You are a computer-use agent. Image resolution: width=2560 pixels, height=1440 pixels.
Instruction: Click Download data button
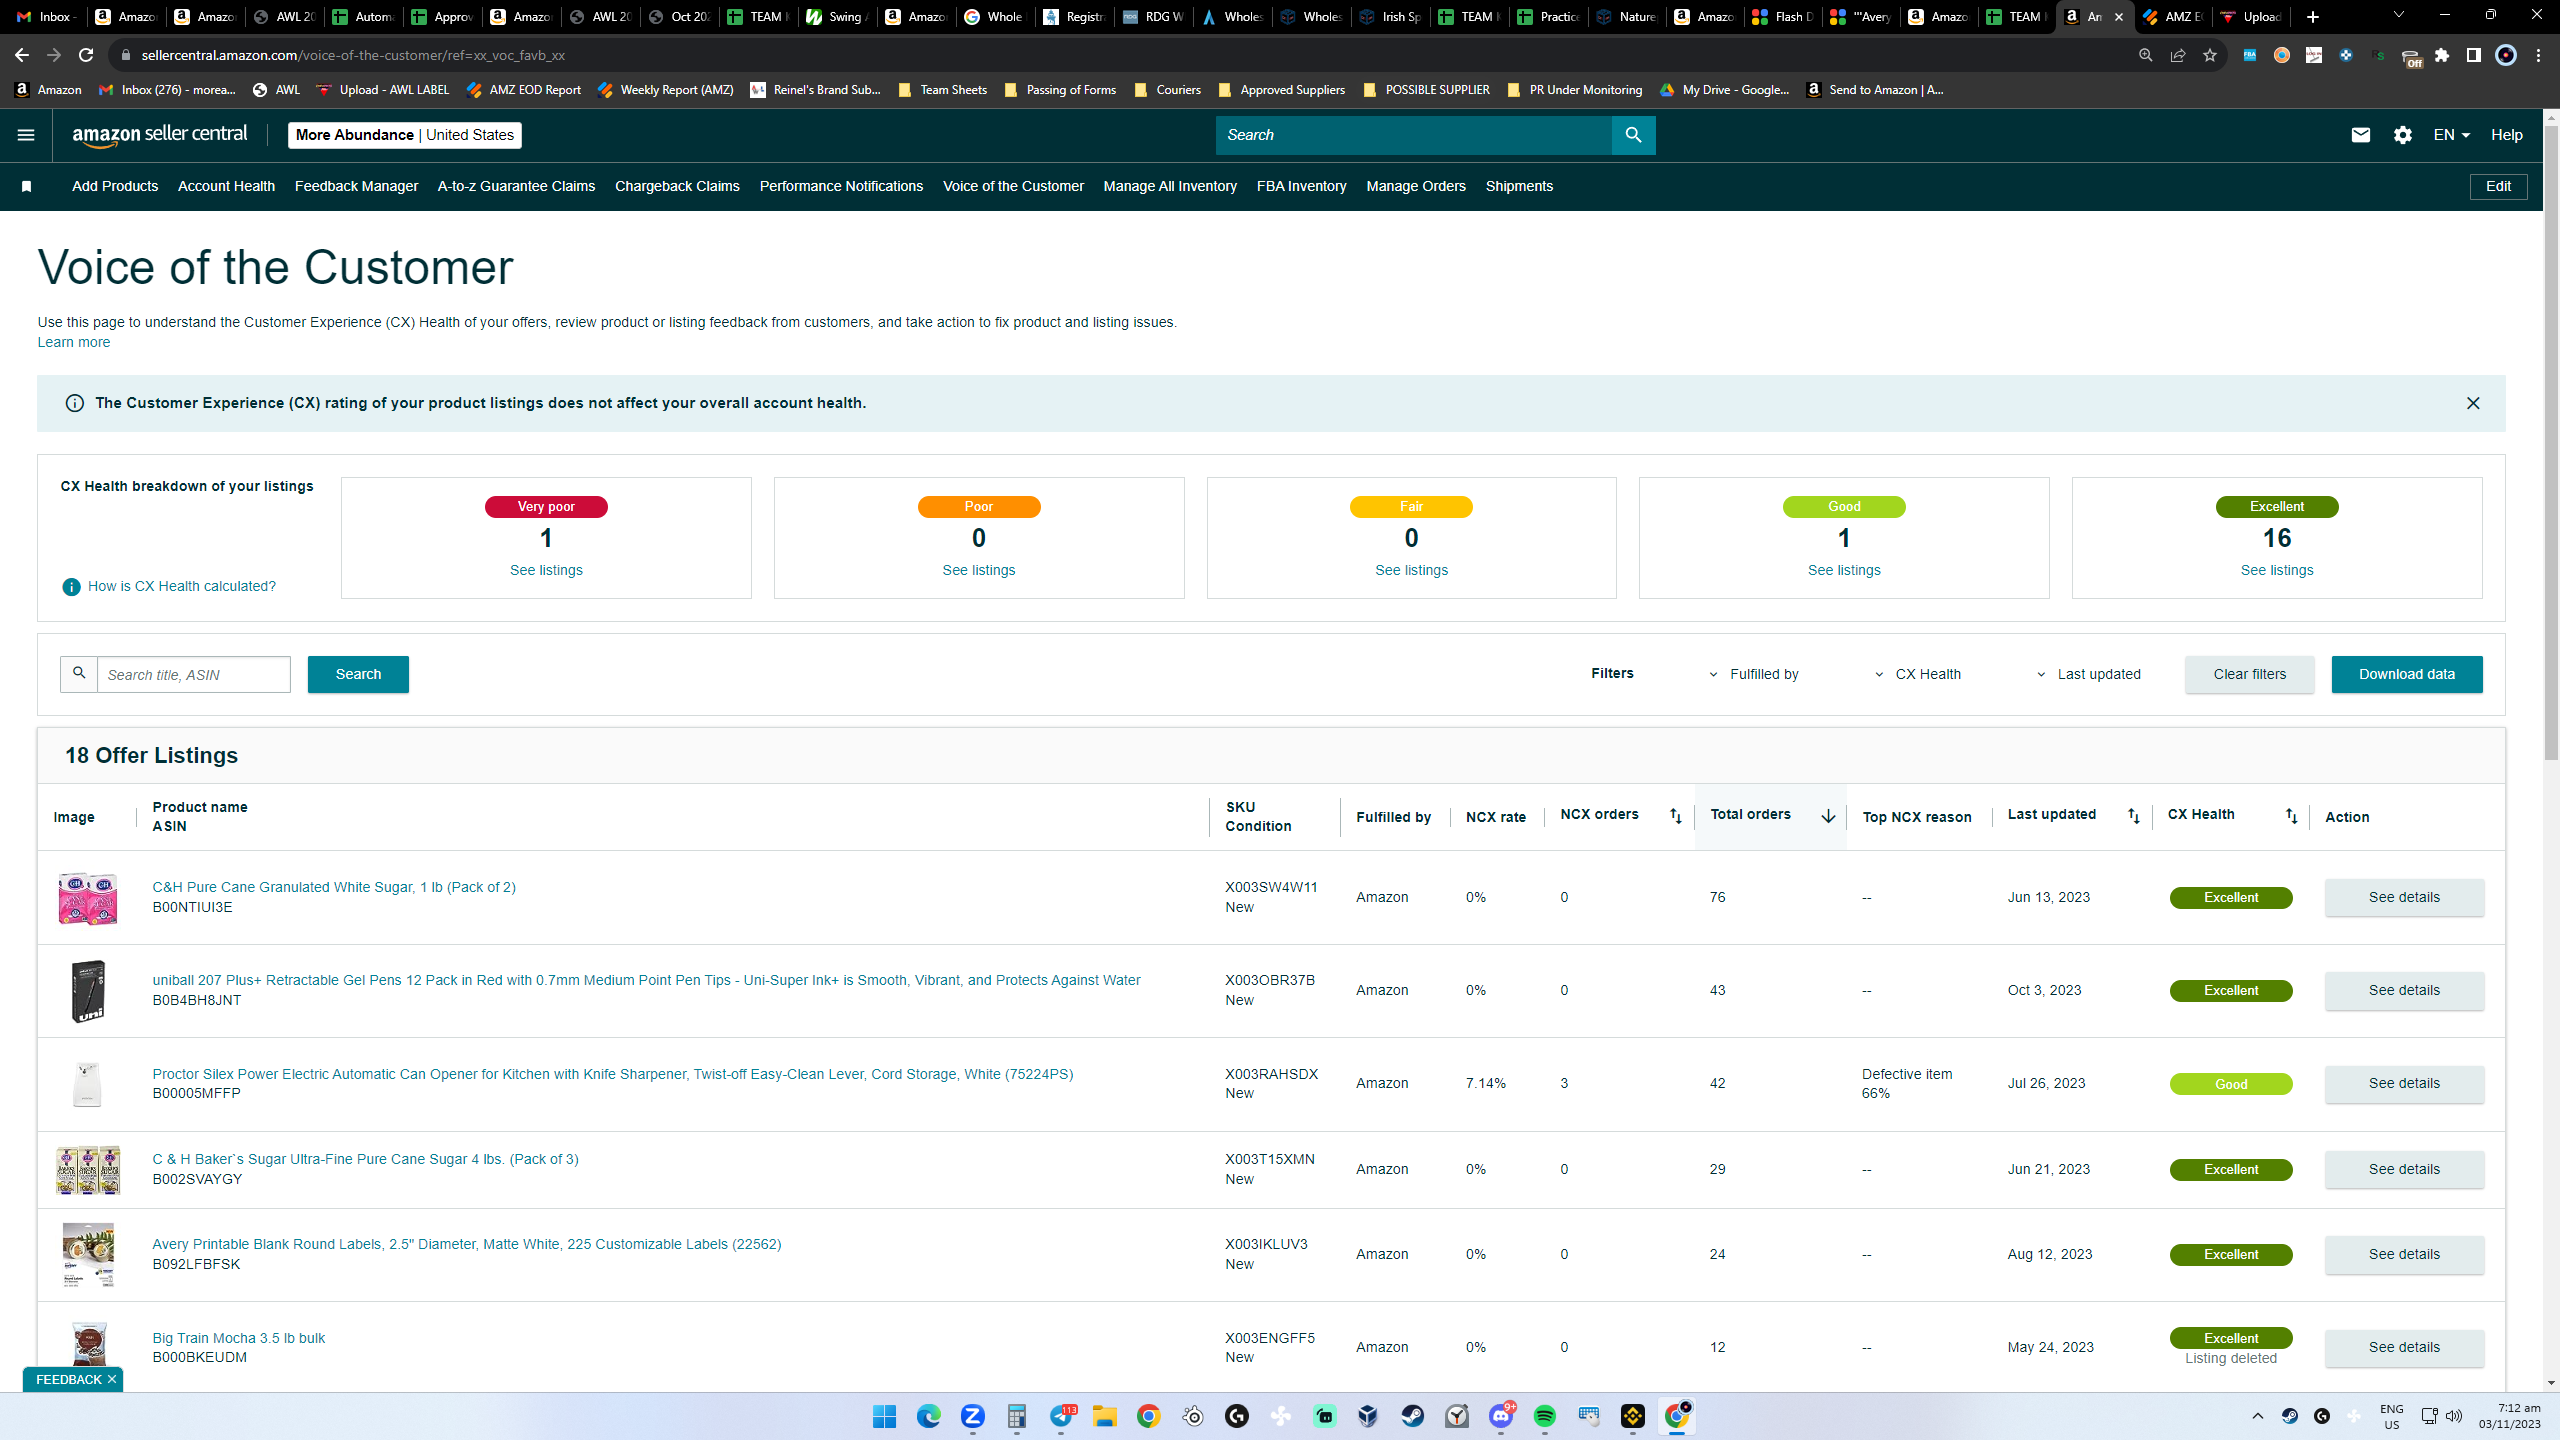click(x=2407, y=674)
